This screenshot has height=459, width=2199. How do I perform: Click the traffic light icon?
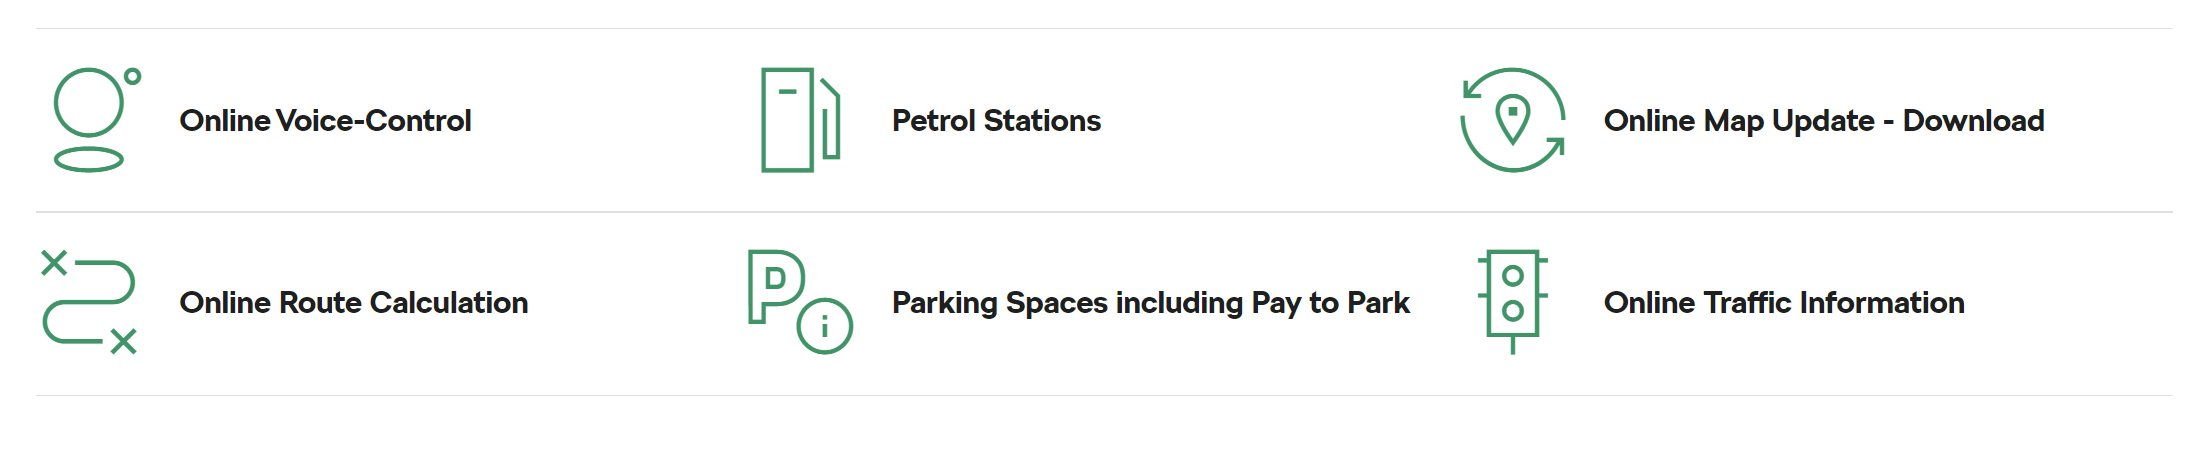click(x=1513, y=302)
